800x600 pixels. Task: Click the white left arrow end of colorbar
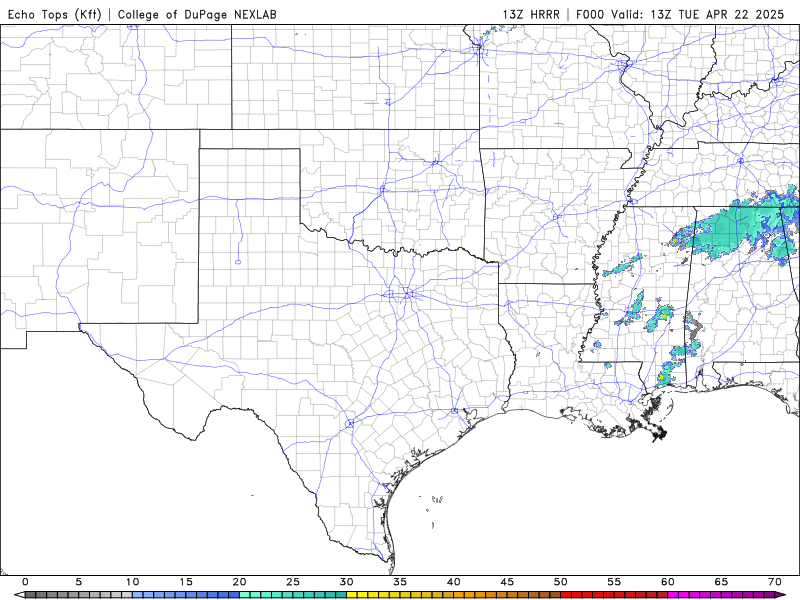(x=19, y=594)
